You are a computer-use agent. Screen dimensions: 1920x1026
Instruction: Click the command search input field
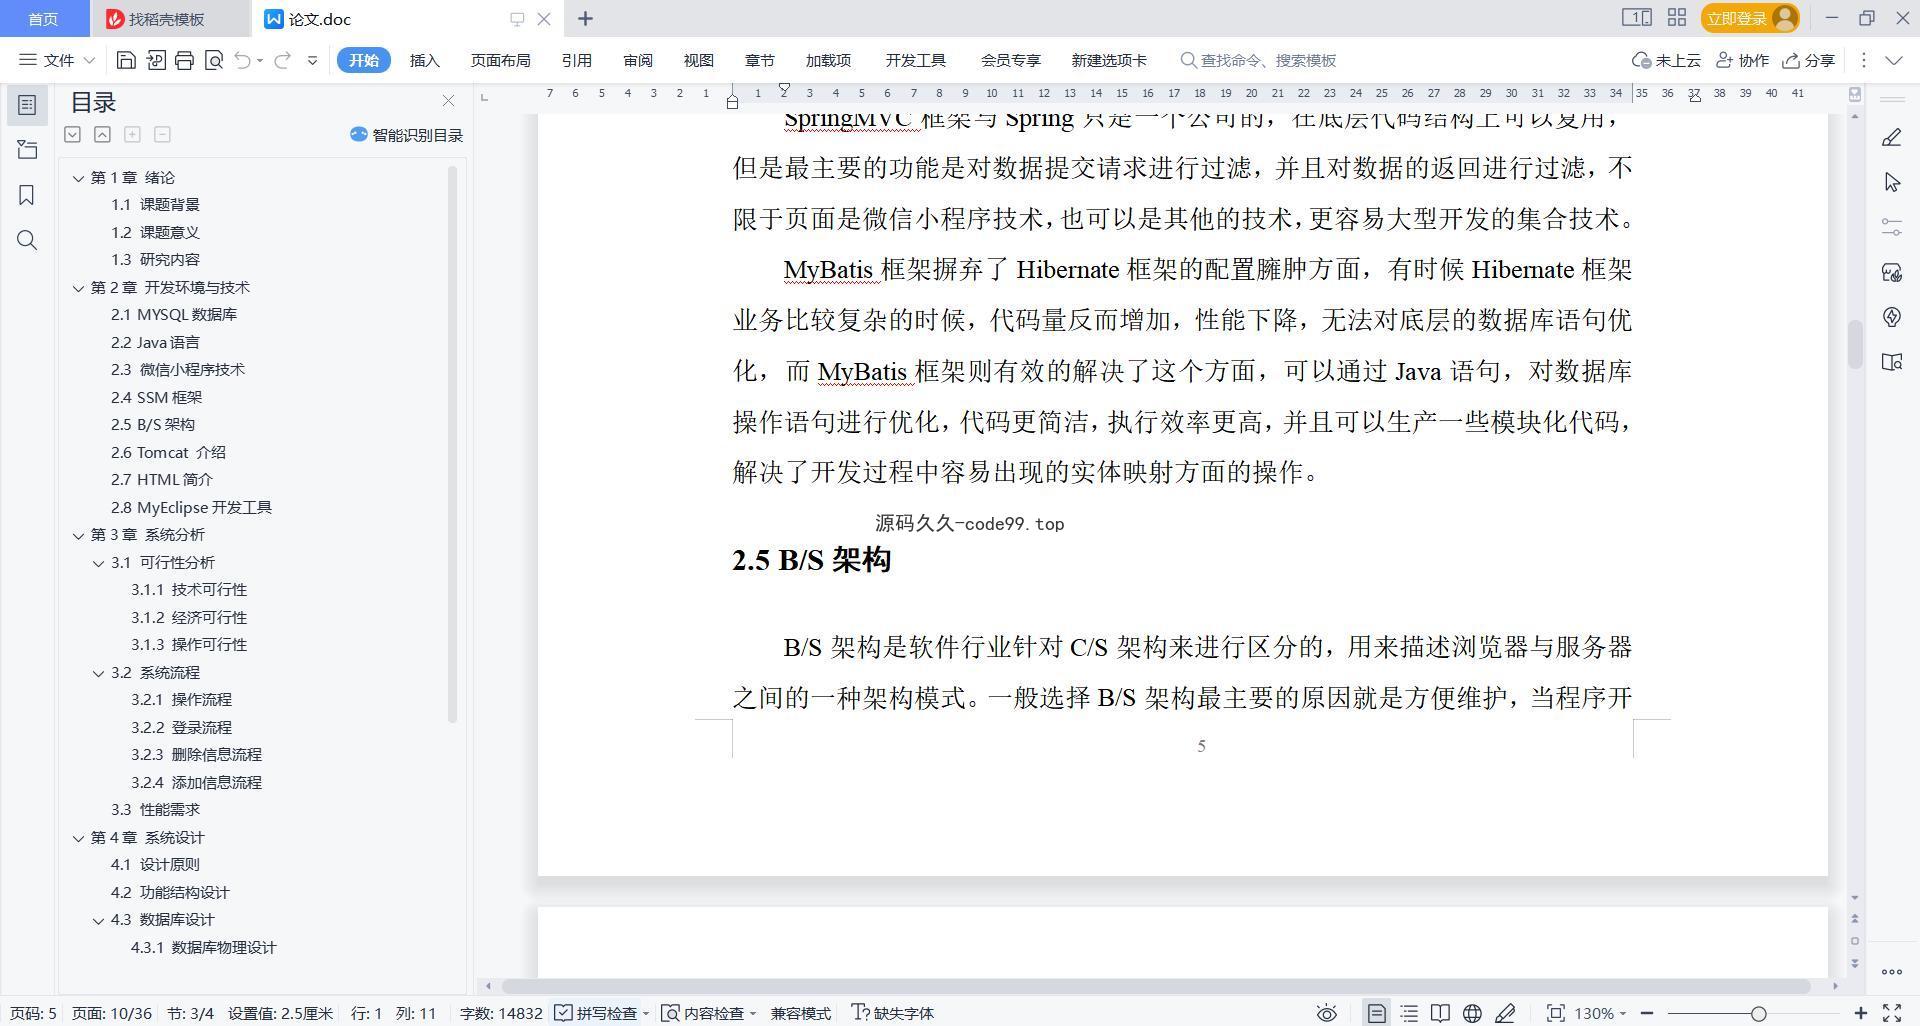tap(1268, 60)
